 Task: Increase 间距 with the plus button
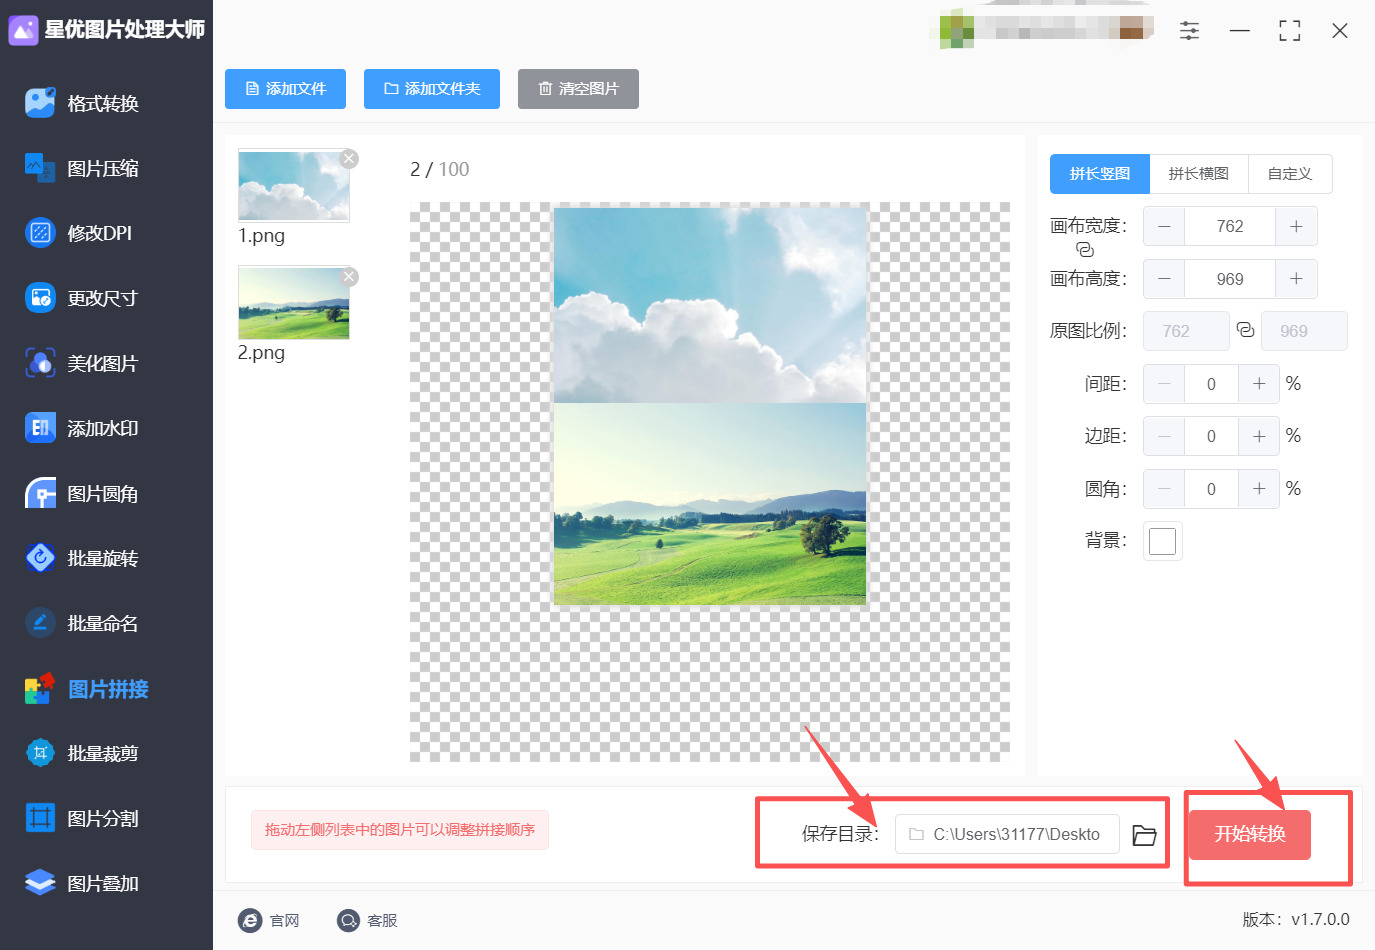[x=1259, y=384]
